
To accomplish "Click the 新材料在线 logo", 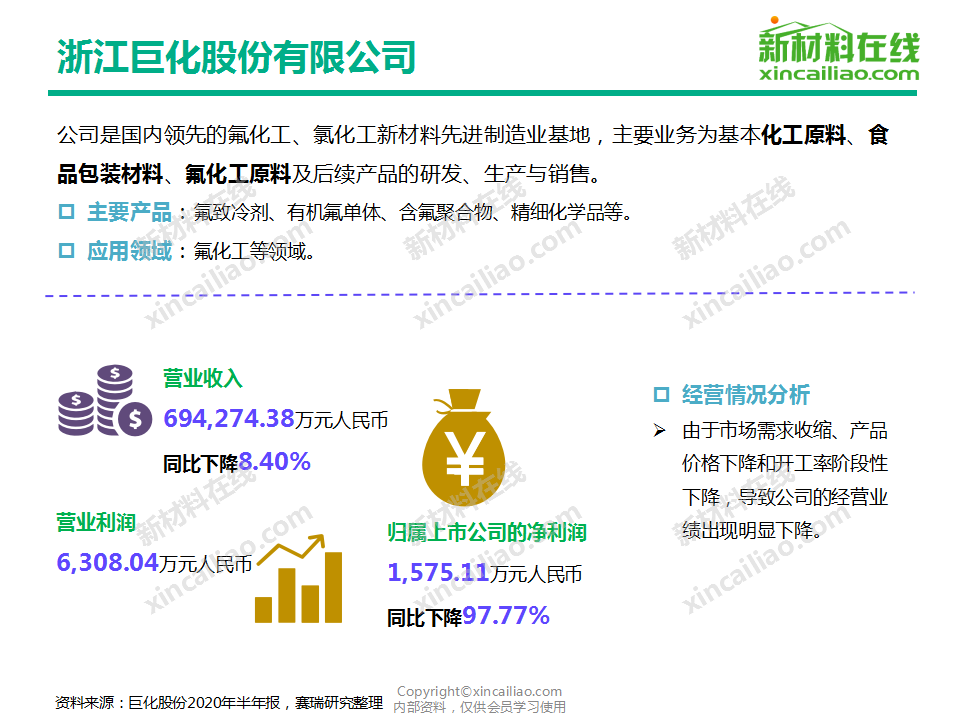I will 839,49.
